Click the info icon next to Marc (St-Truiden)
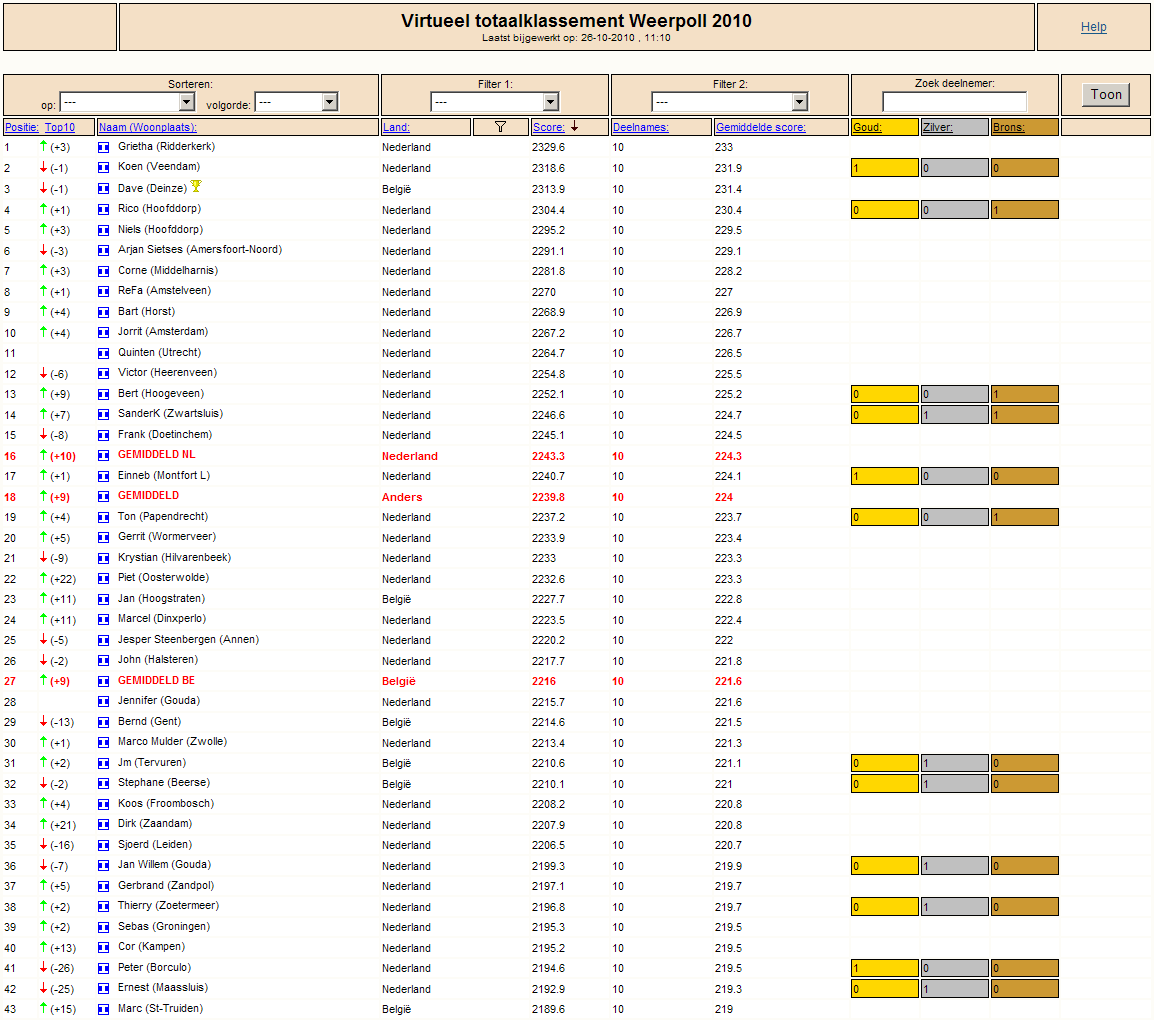Image resolution: width=1154 pixels, height=1020 pixels. (x=104, y=1009)
